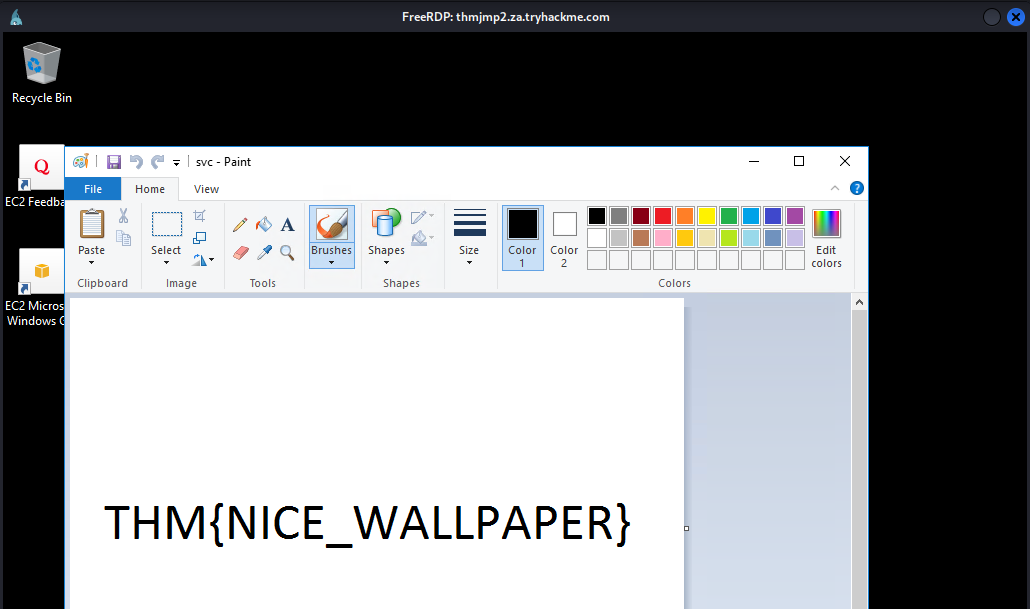Pick the red color swatch
This screenshot has height=609, width=1030.
click(x=662, y=216)
